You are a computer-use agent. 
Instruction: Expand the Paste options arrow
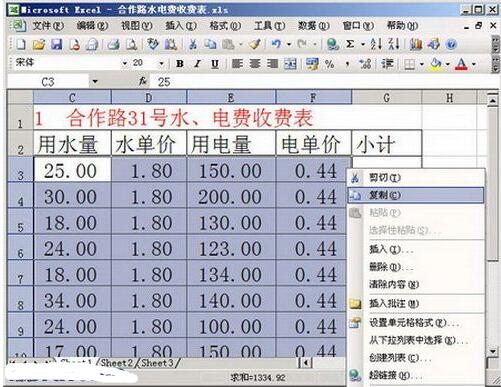pos(240,44)
